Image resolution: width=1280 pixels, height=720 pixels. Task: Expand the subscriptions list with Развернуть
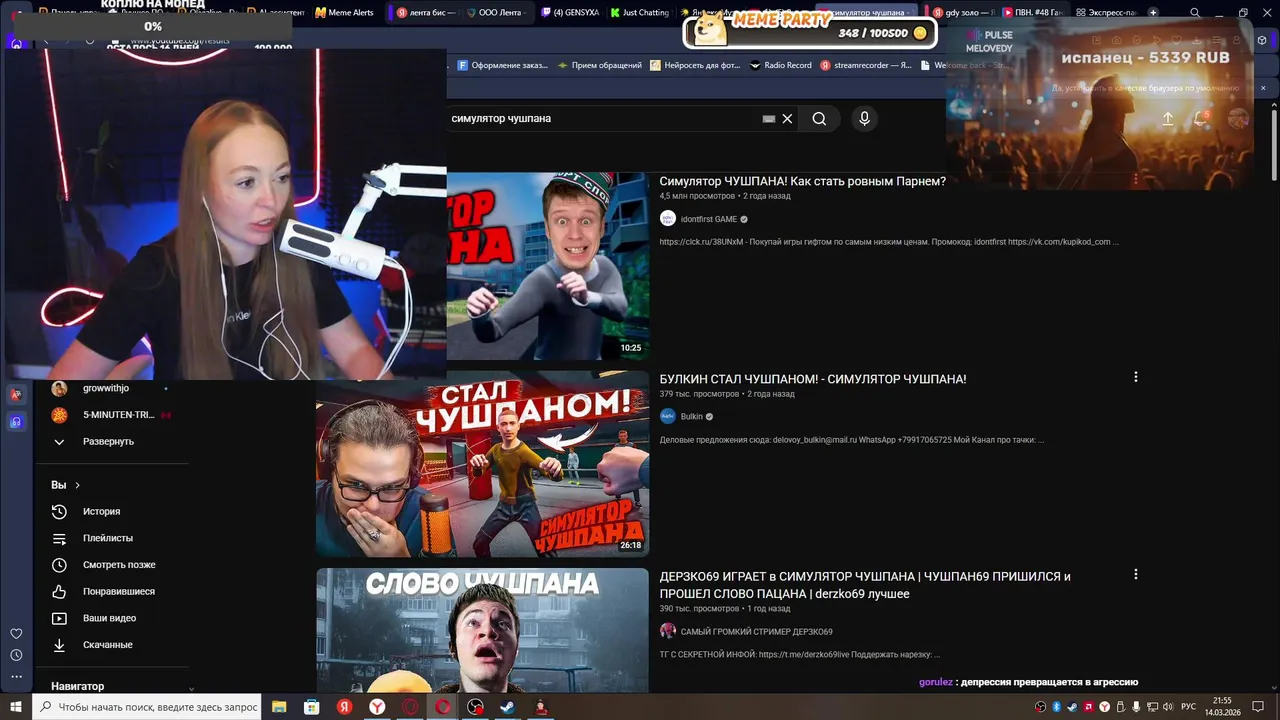[107, 442]
